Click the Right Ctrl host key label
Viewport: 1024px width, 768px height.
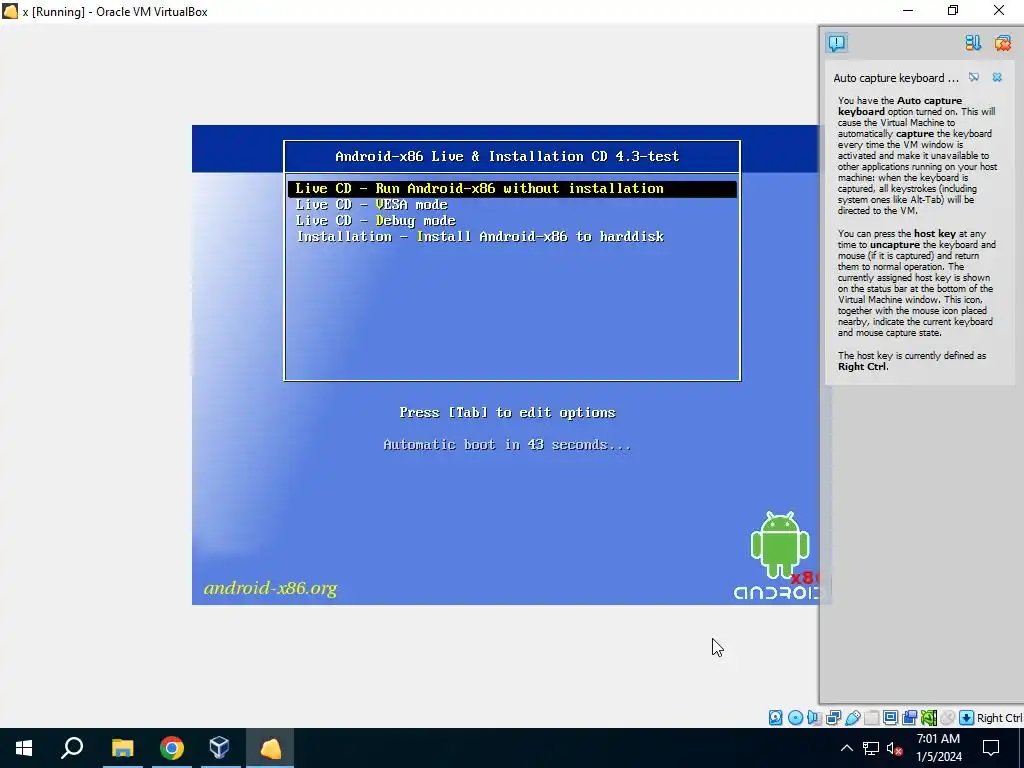[x=999, y=718]
